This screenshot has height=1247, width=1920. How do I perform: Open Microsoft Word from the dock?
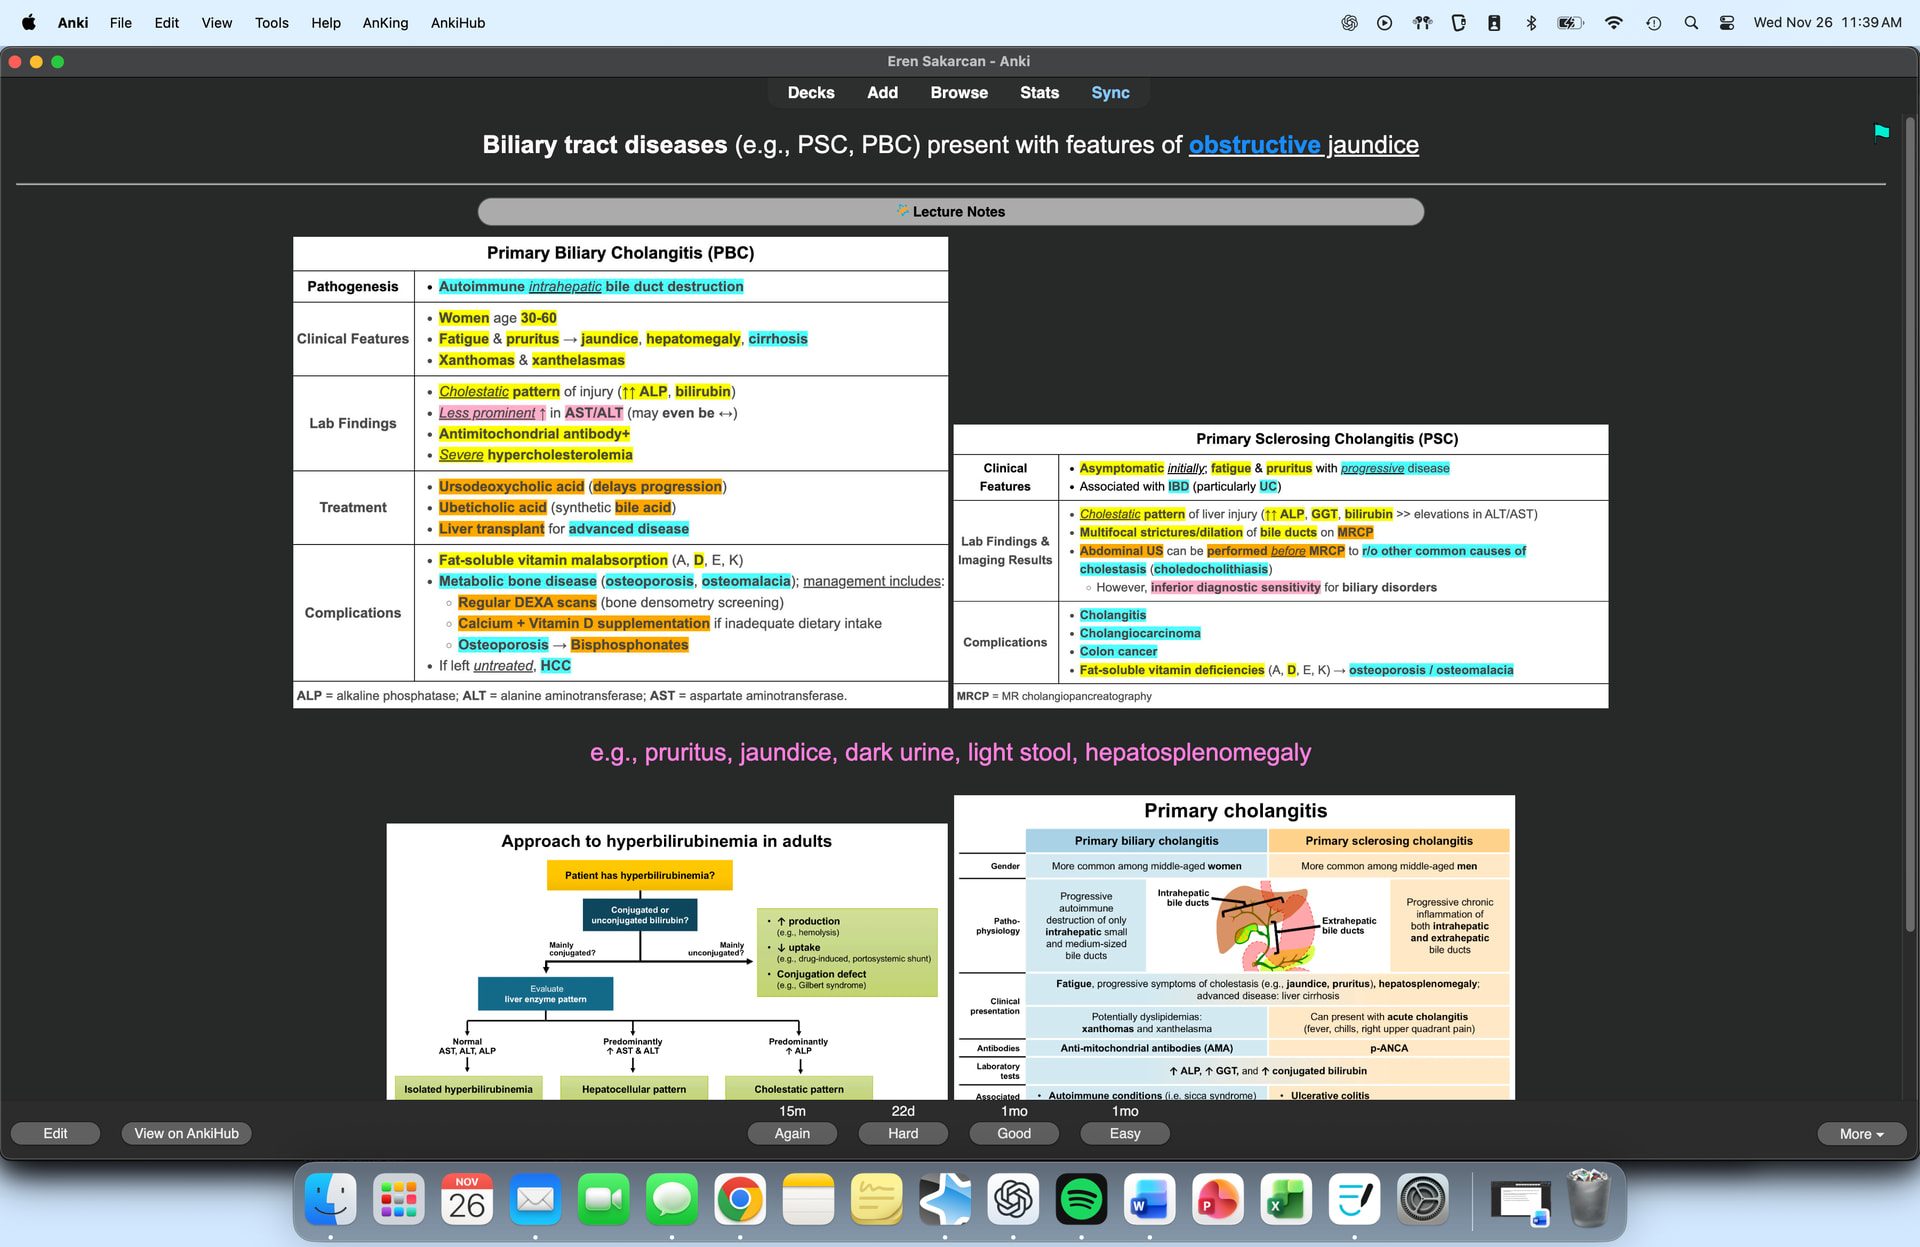(1149, 1199)
